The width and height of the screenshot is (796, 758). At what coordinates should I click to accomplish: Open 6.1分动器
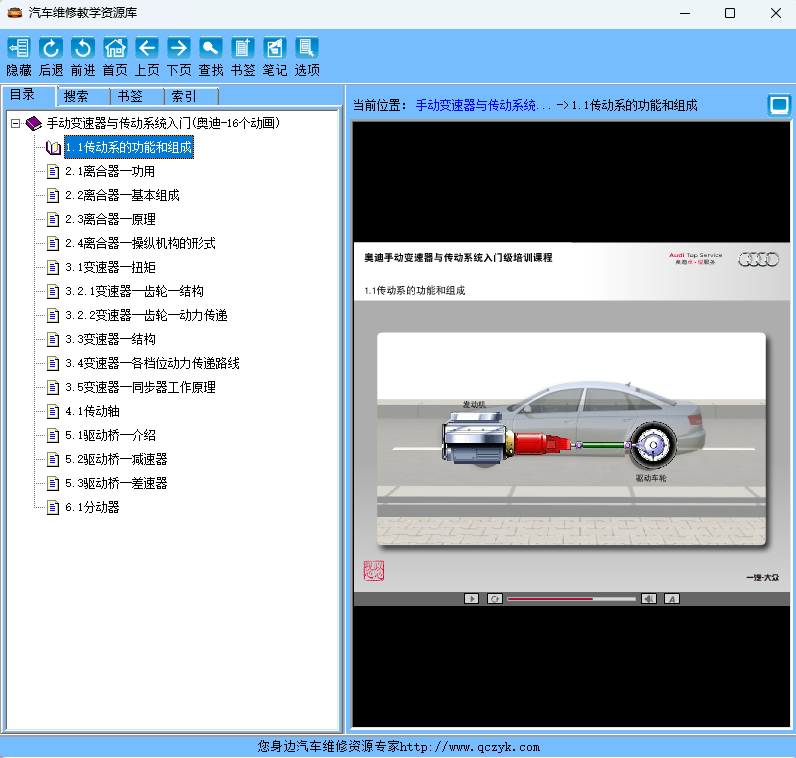(92, 507)
